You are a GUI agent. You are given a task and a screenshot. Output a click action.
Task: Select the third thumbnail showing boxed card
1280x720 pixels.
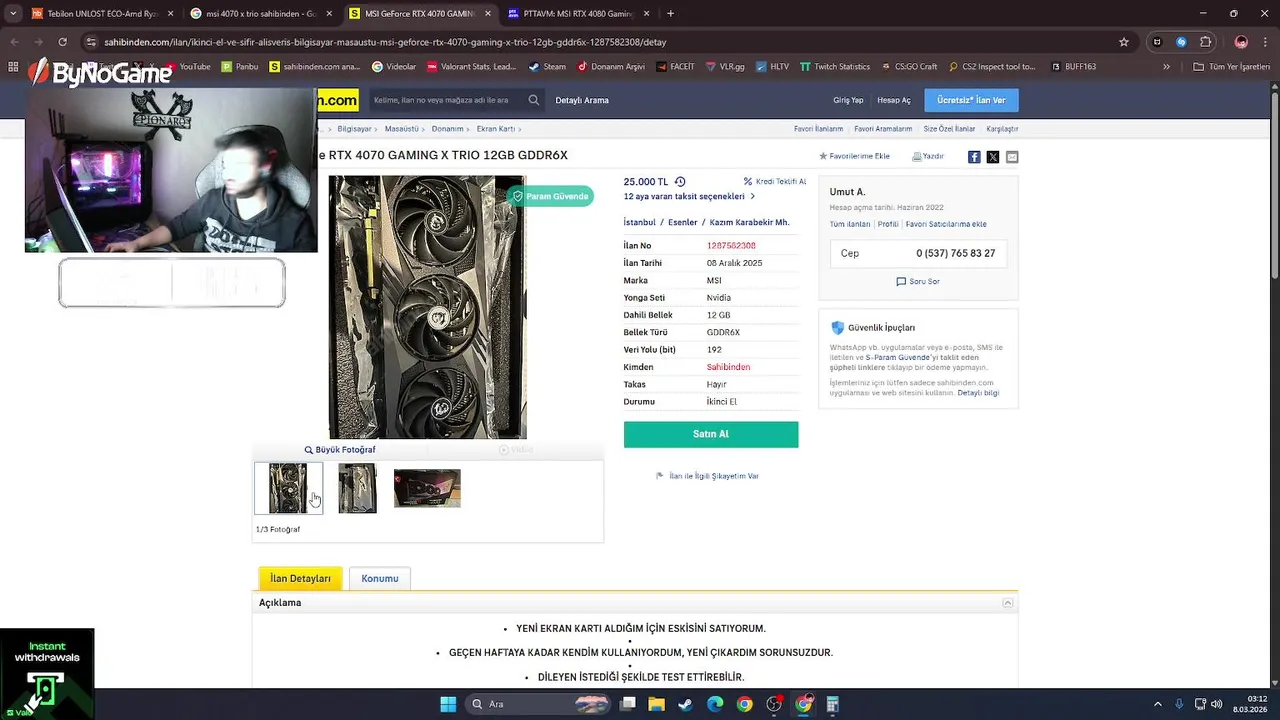[427, 488]
